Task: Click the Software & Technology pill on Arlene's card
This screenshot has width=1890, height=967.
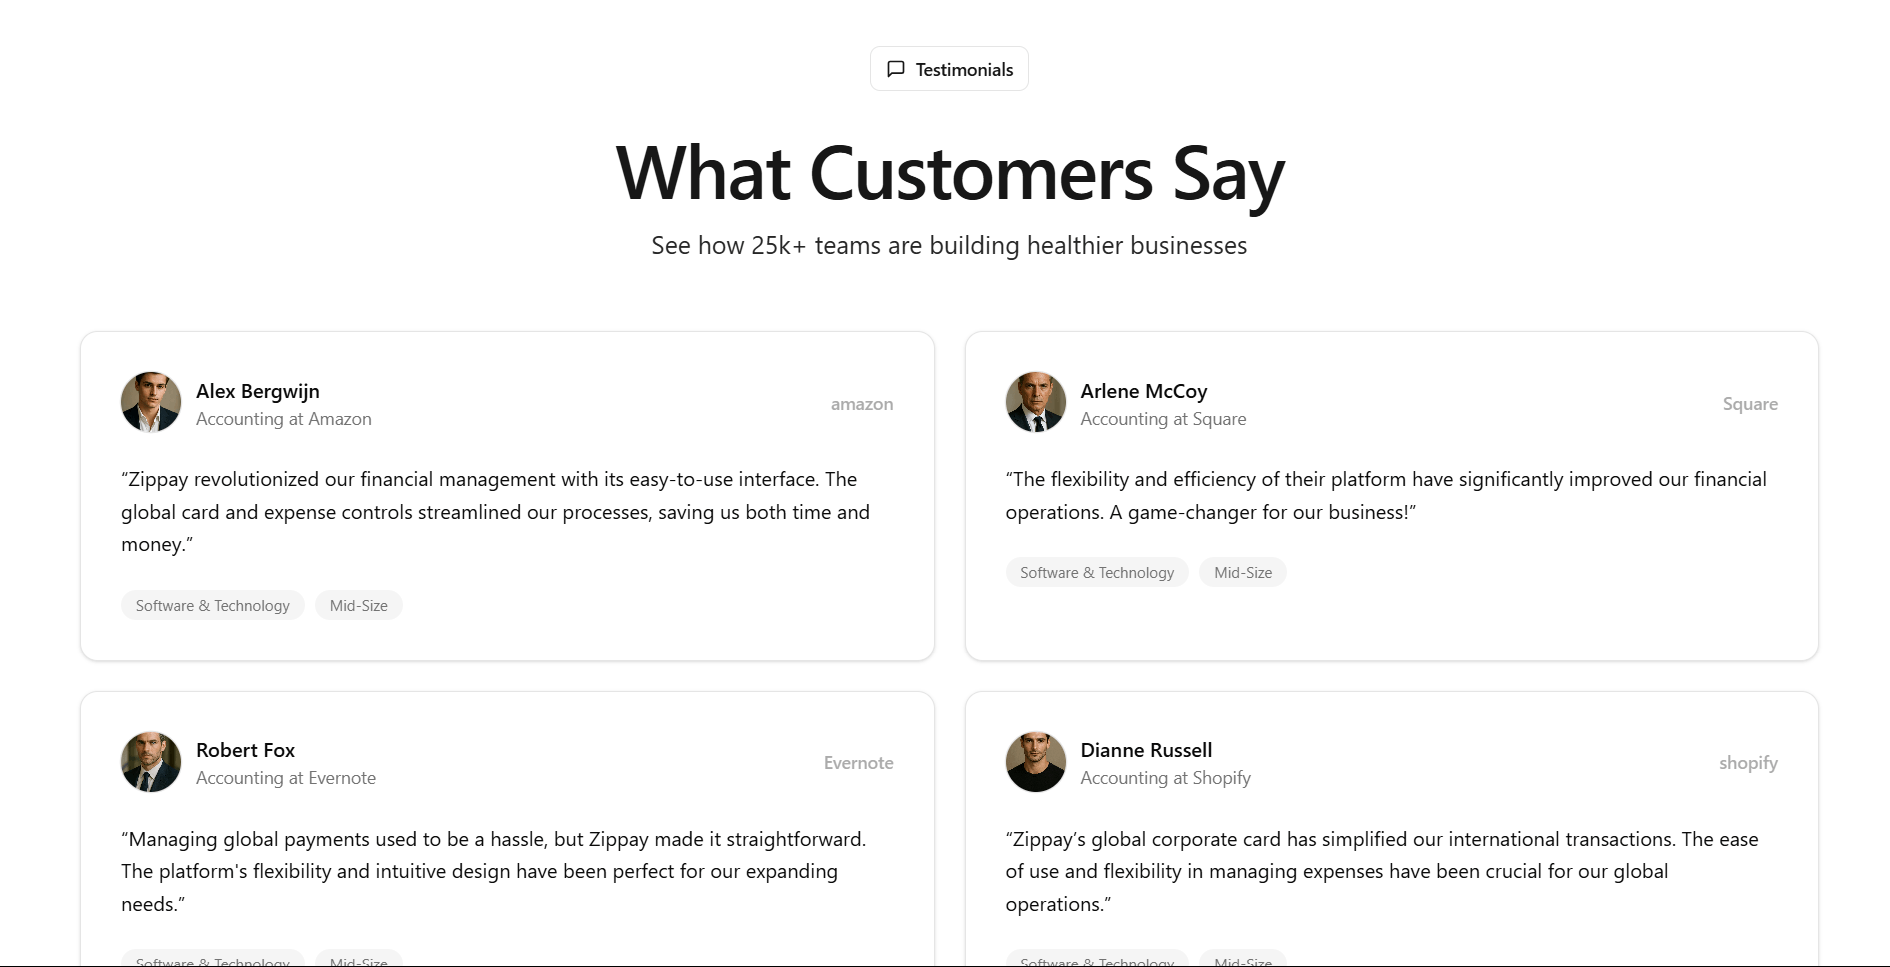Action: point(1096,572)
